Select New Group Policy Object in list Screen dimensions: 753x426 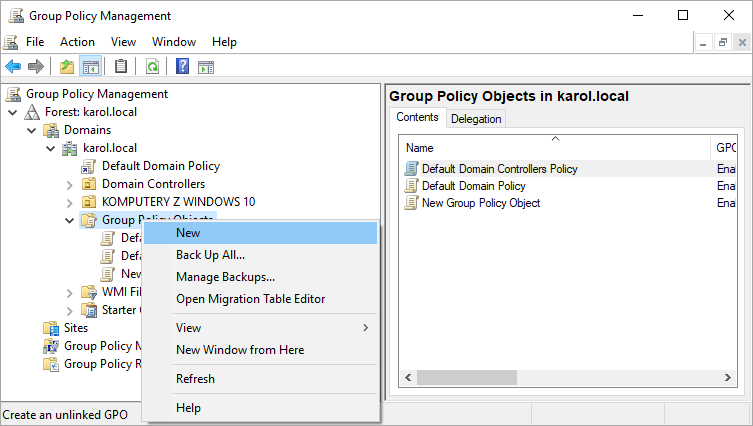coord(480,203)
